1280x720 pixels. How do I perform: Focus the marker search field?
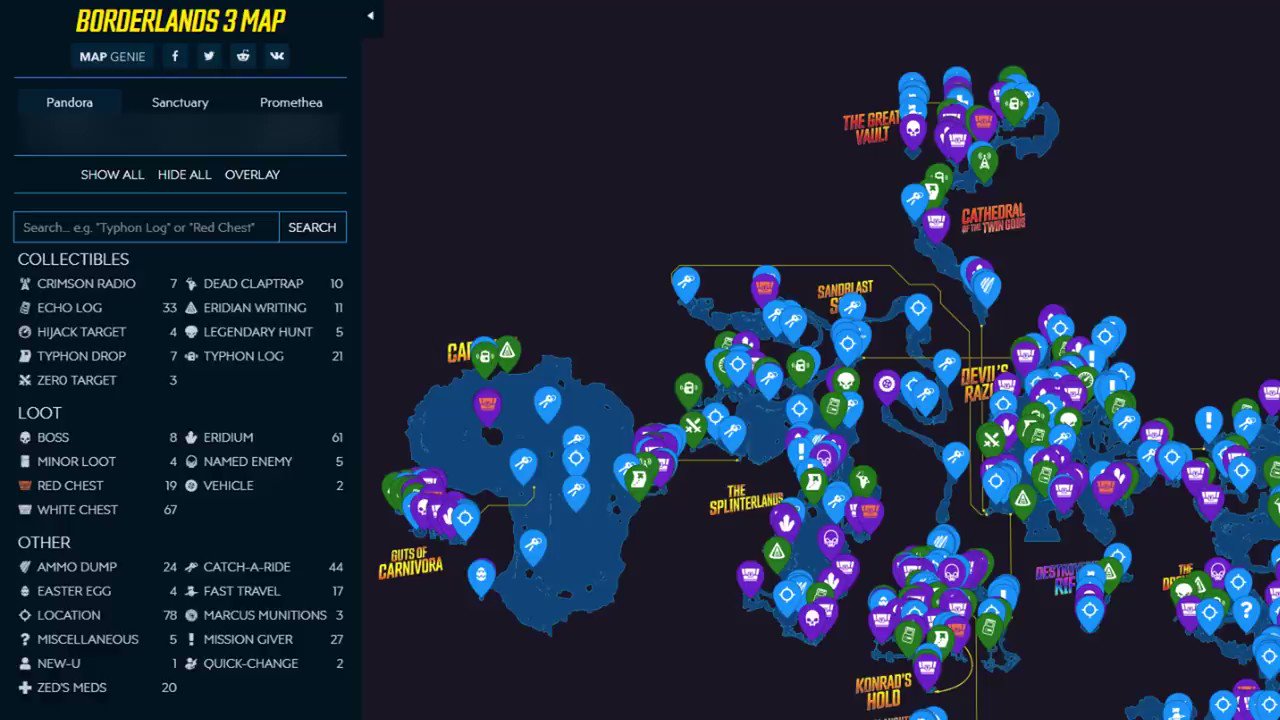[x=146, y=227]
